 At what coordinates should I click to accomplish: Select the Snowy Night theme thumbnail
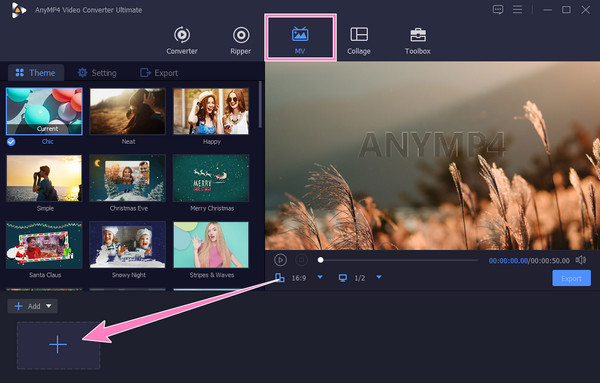point(127,245)
